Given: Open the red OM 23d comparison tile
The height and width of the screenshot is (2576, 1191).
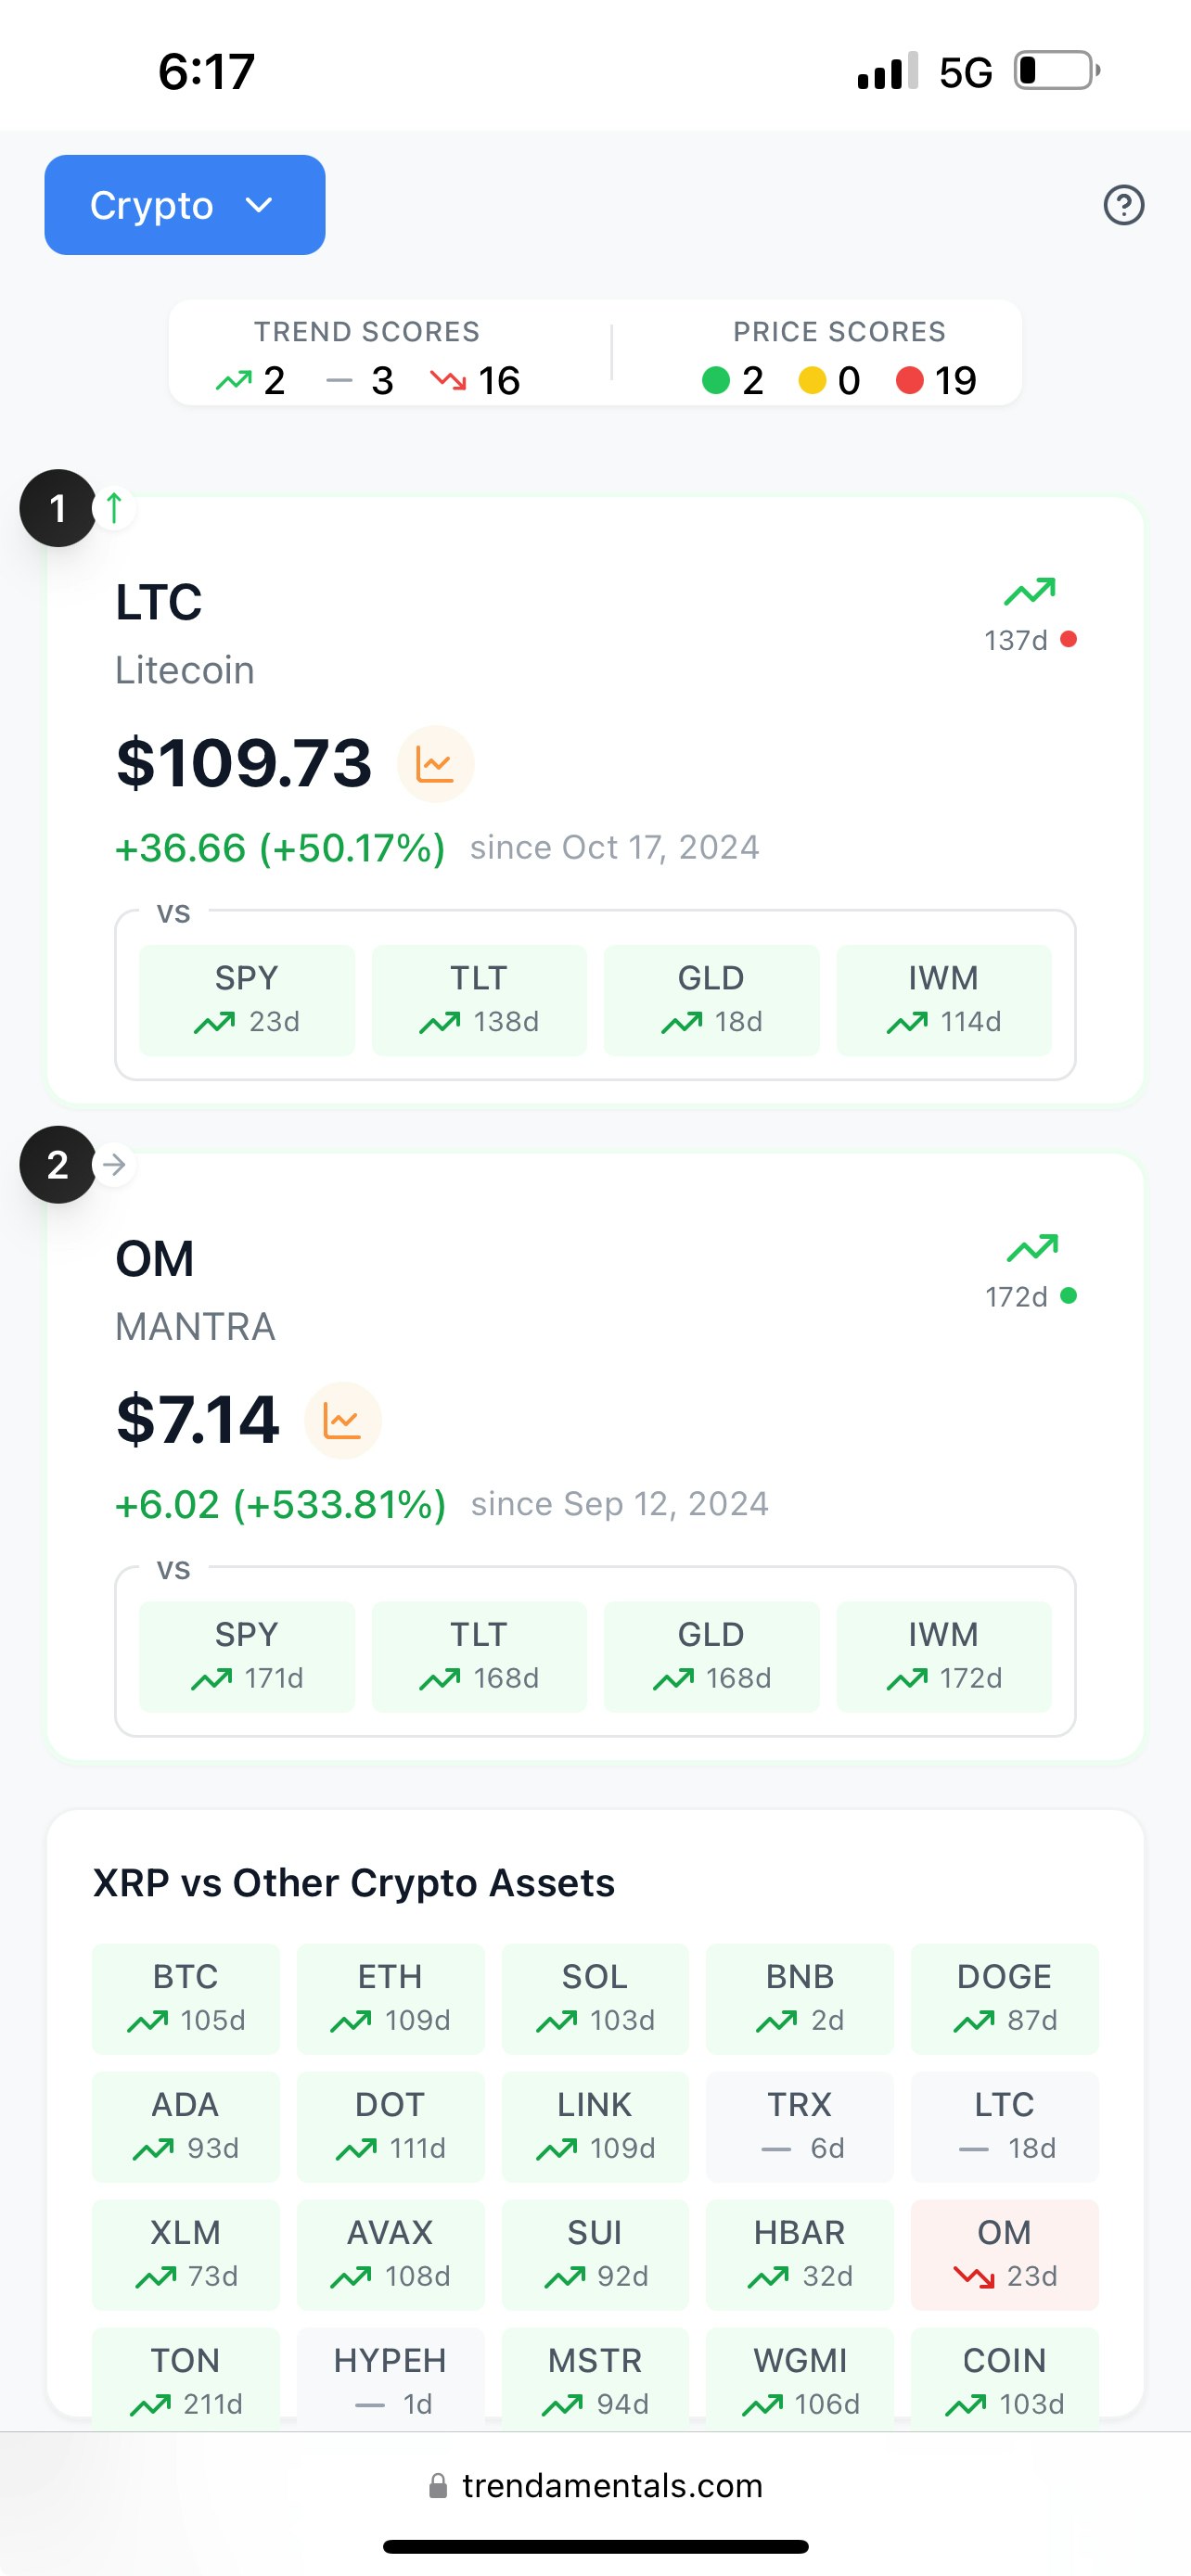Looking at the screenshot, I should tap(1004, 2254).
